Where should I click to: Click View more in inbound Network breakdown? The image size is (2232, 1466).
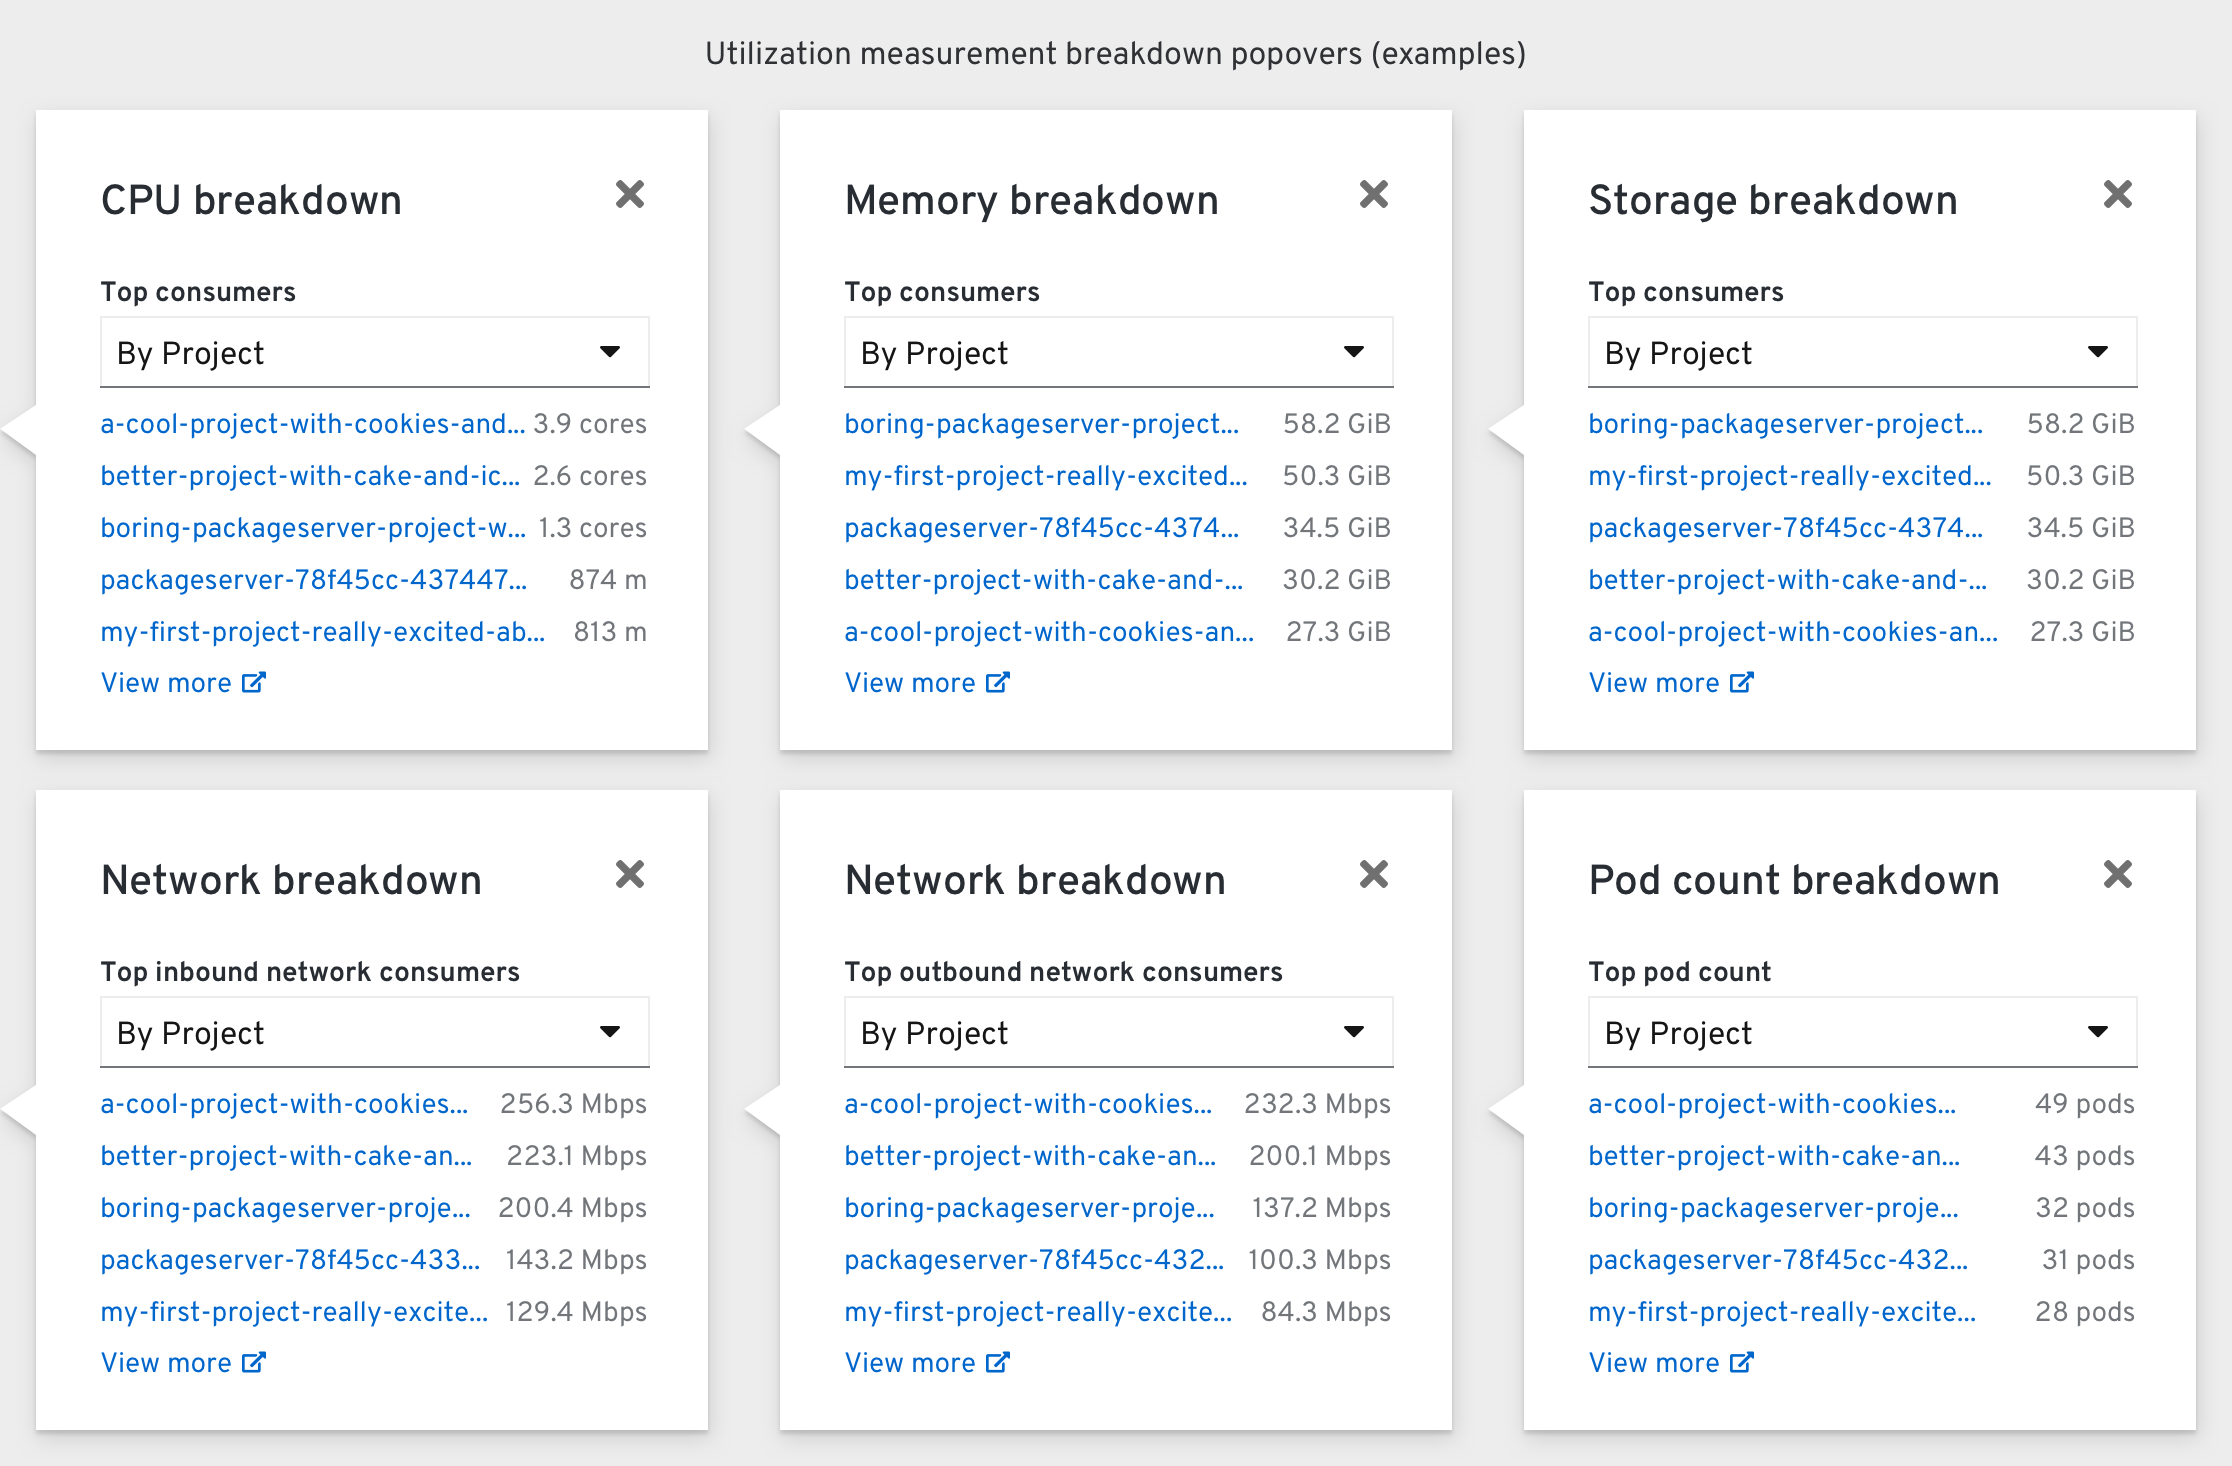pos(183,1363)
